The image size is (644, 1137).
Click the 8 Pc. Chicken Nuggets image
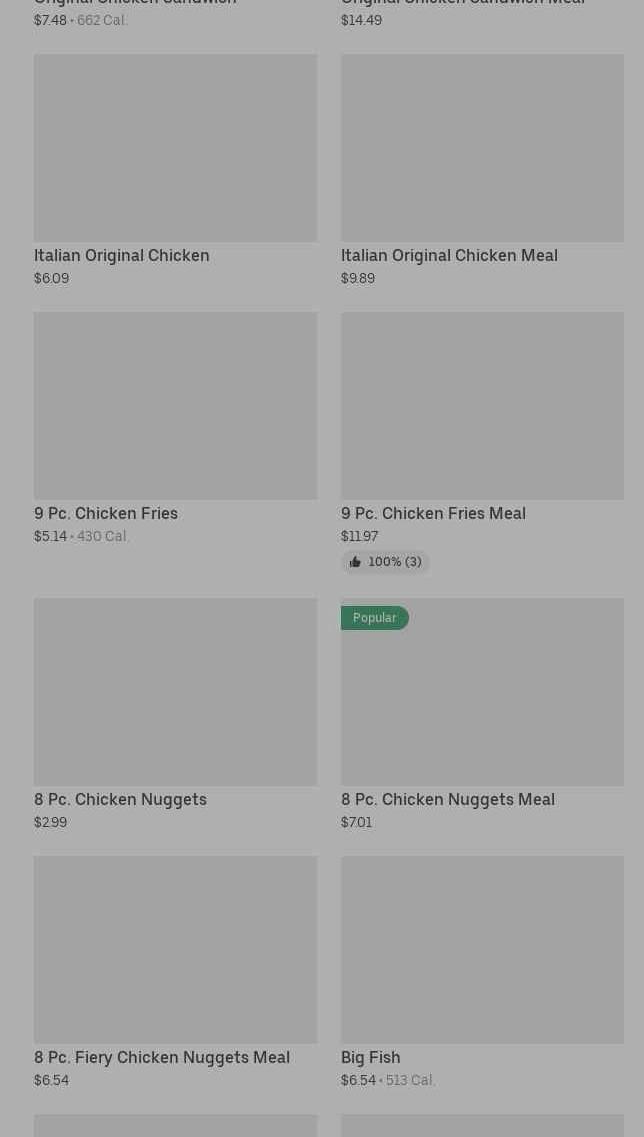(x=175, y=692)
